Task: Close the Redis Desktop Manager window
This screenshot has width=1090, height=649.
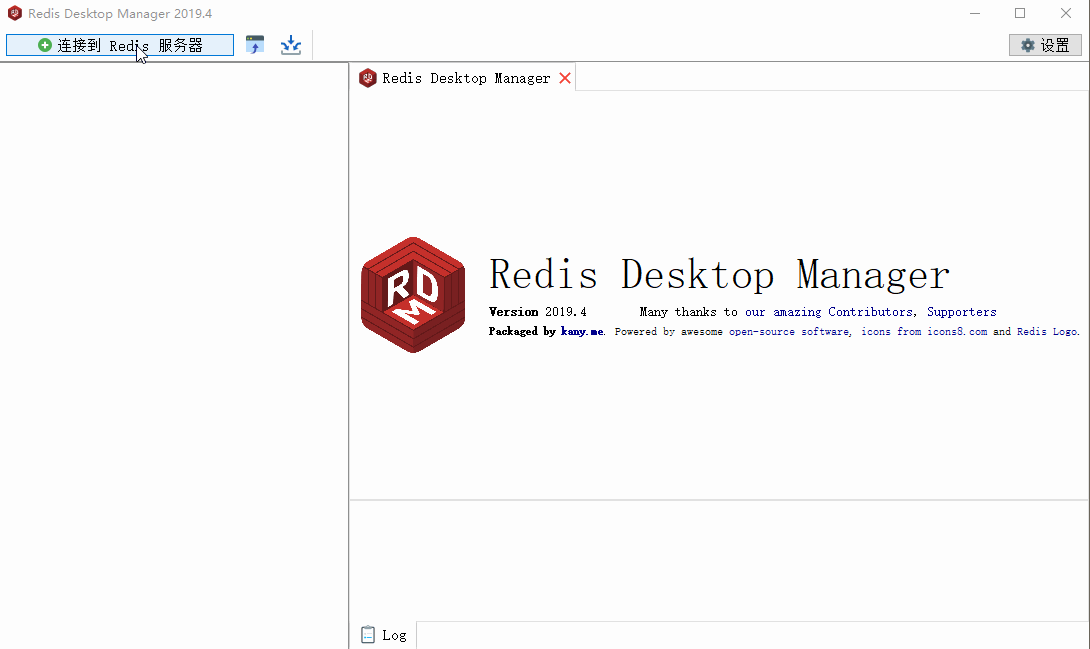Action: pos(1066,13)
